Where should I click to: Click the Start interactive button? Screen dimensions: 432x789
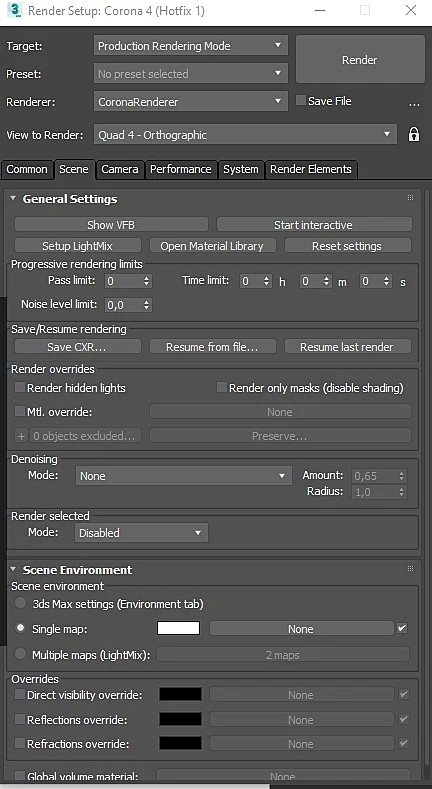[x=314, y=224]
